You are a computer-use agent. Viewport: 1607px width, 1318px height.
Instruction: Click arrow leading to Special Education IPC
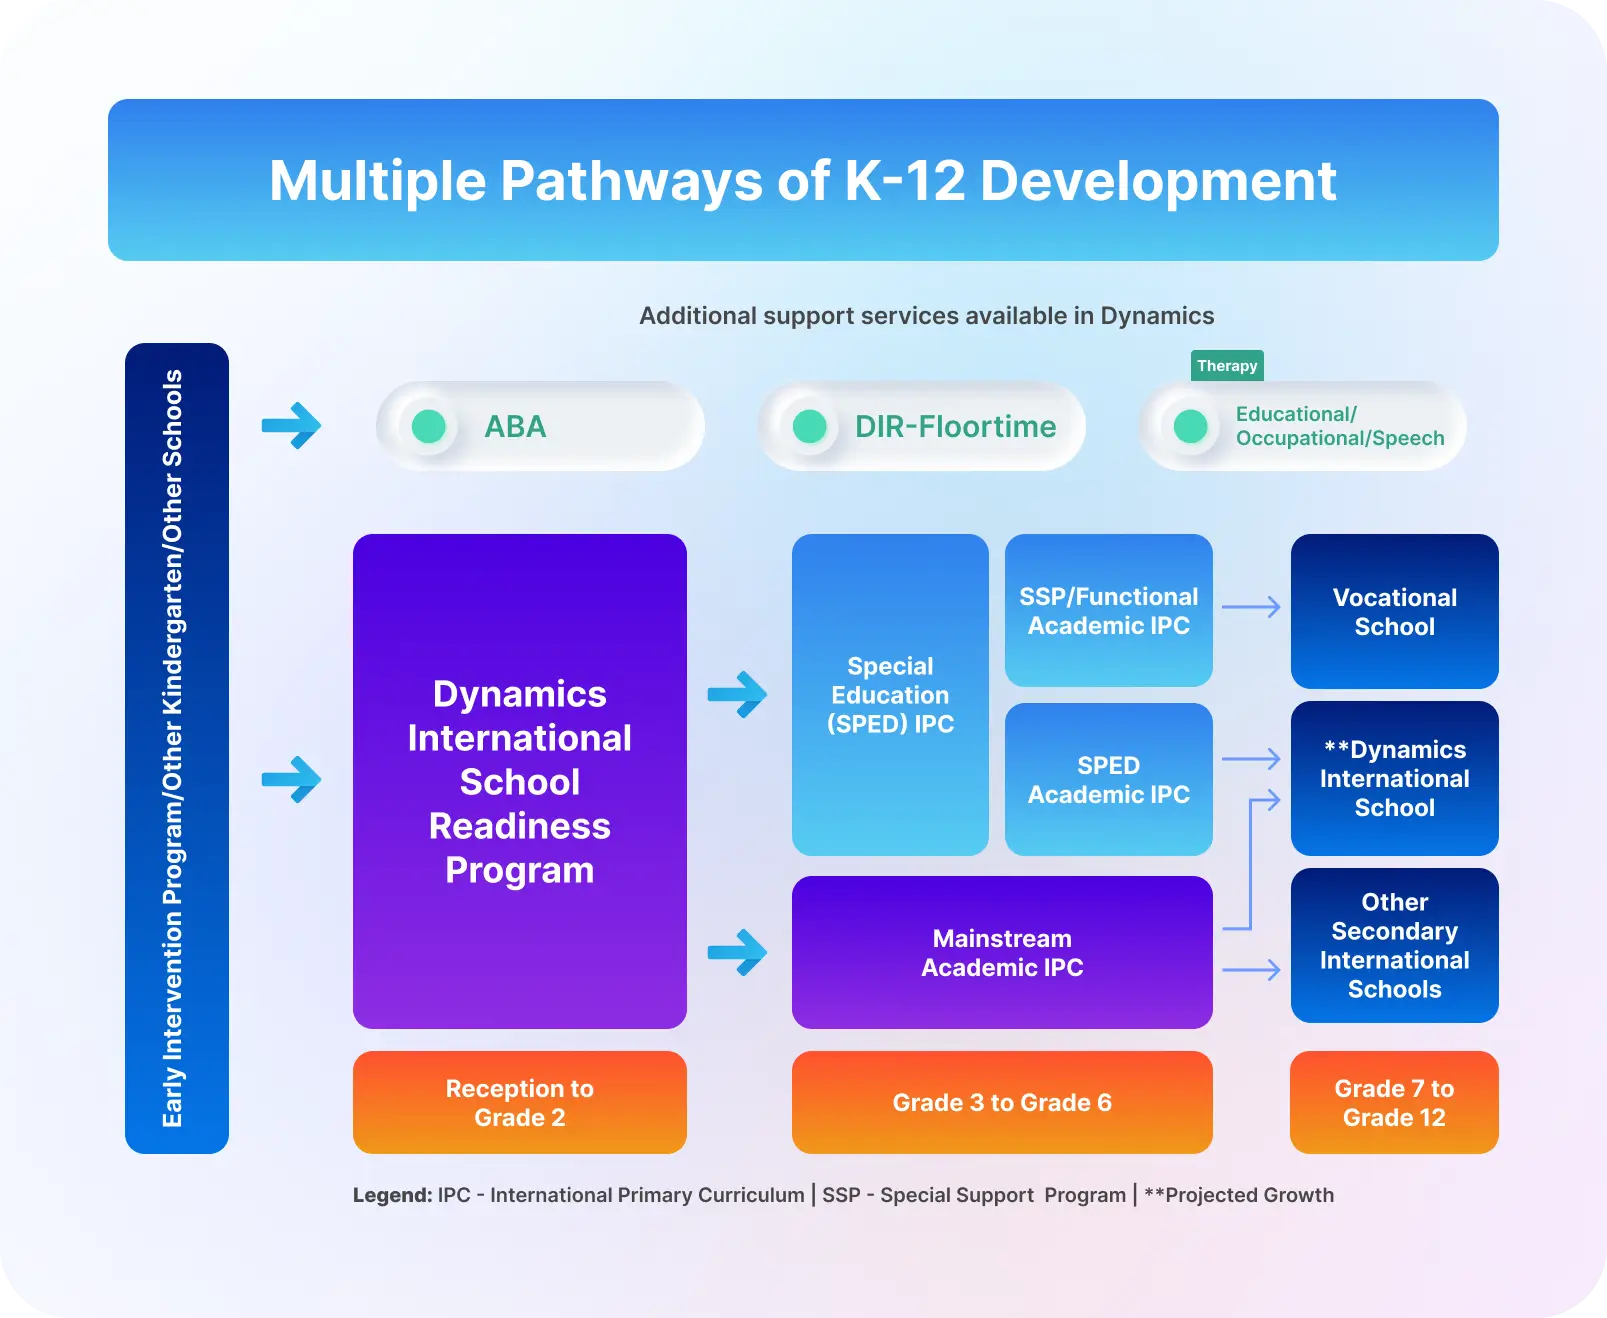pos(737,694)
